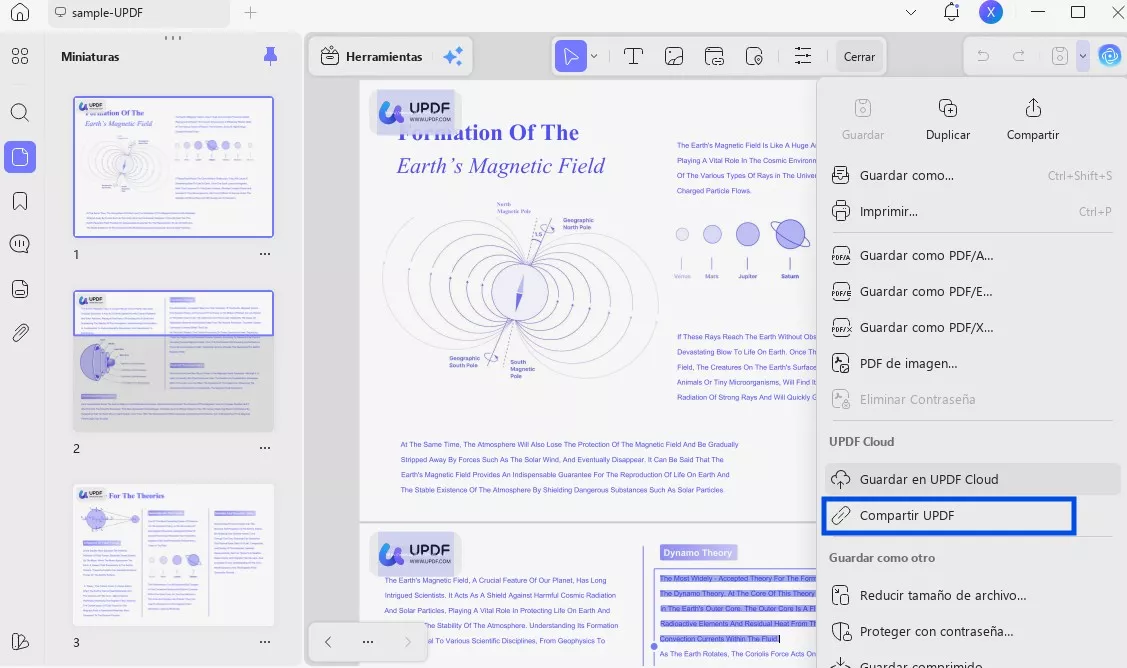Open the layers icon at sidebar bottom
1127x668 pixels.
[x=20, y=641]
